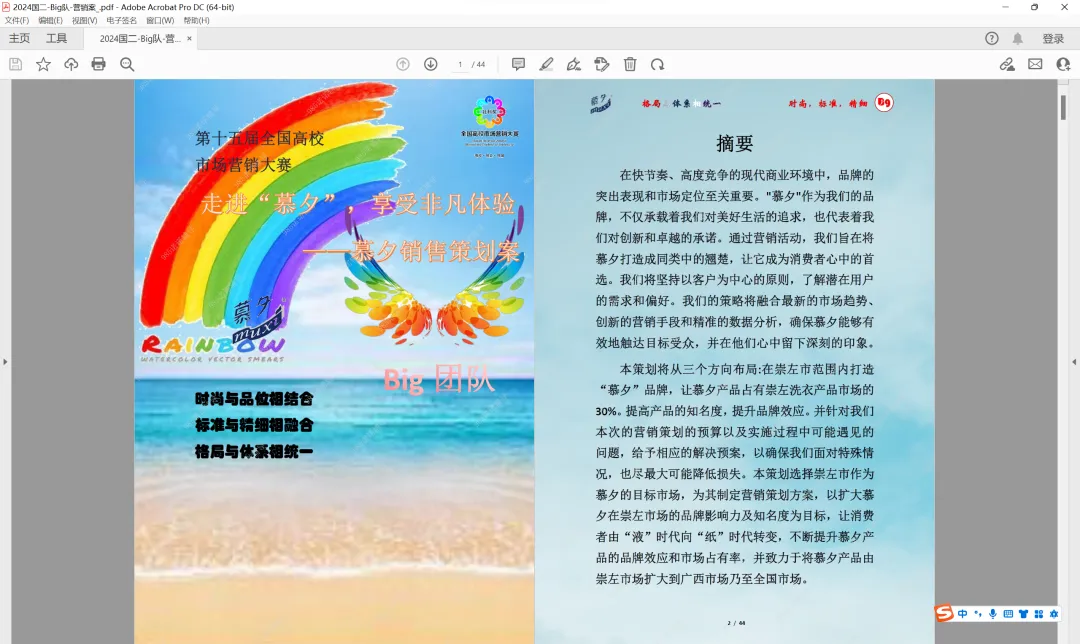Open the Print dialog via printer icon

[x=97, y=63]
